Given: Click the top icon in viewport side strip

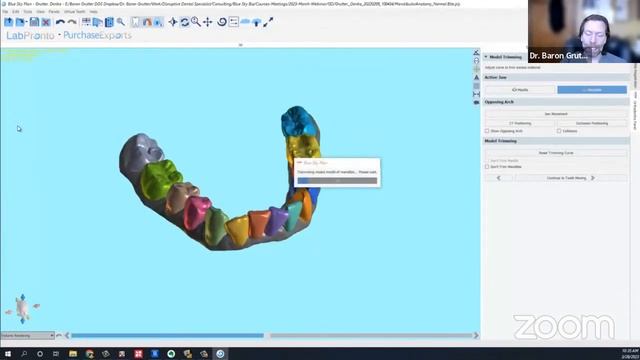Looking at the screenshot, I should pyautogui.click(x=476, y=52).
